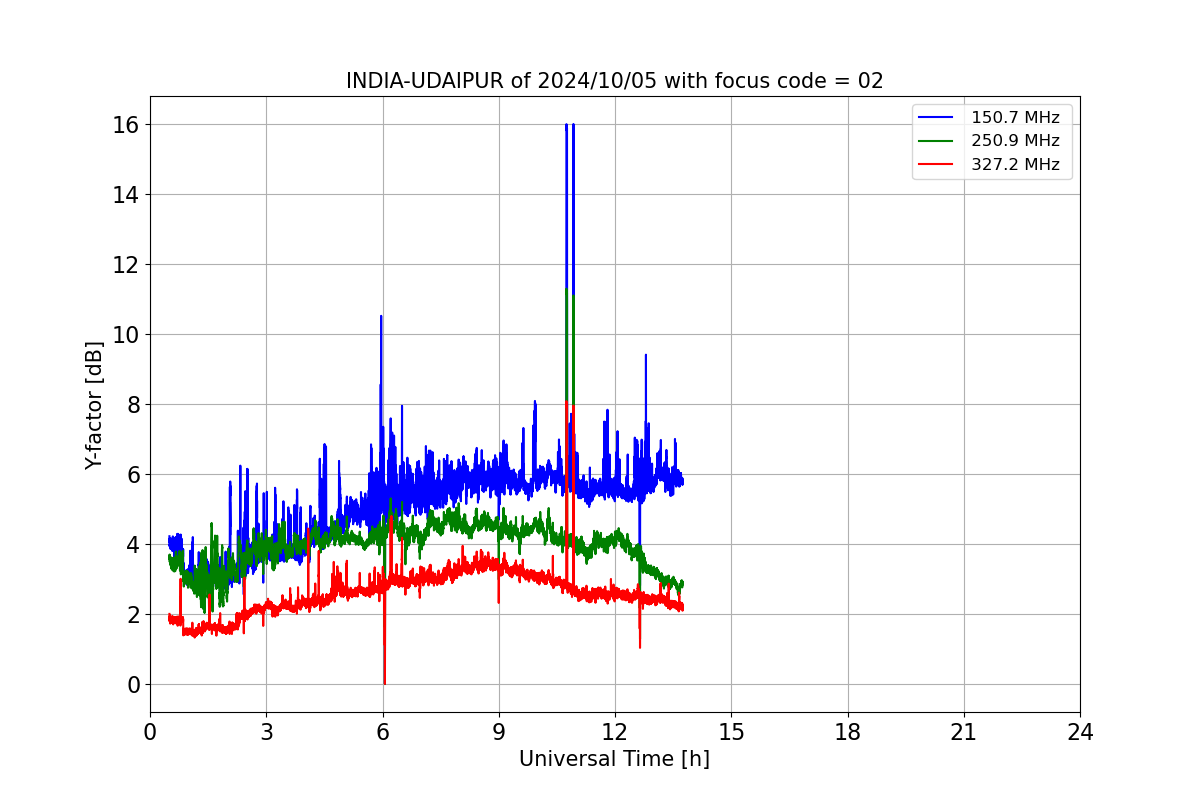Click the y-axis tick label 14
This screenshot has height=800, width=1200.
[127, 195]
